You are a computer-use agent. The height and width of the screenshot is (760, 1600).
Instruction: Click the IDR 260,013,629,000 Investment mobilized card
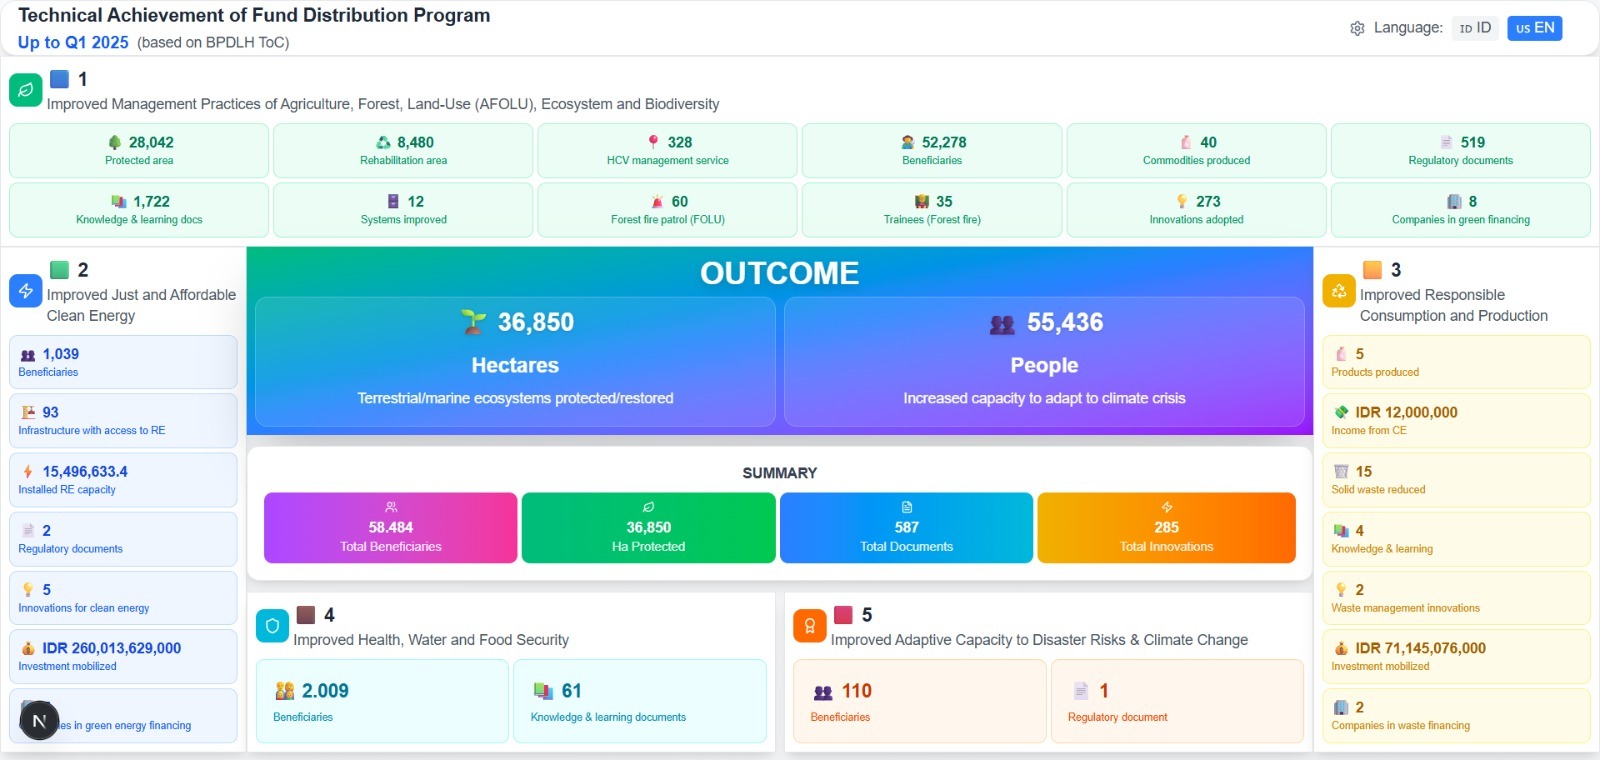(123, 656)
